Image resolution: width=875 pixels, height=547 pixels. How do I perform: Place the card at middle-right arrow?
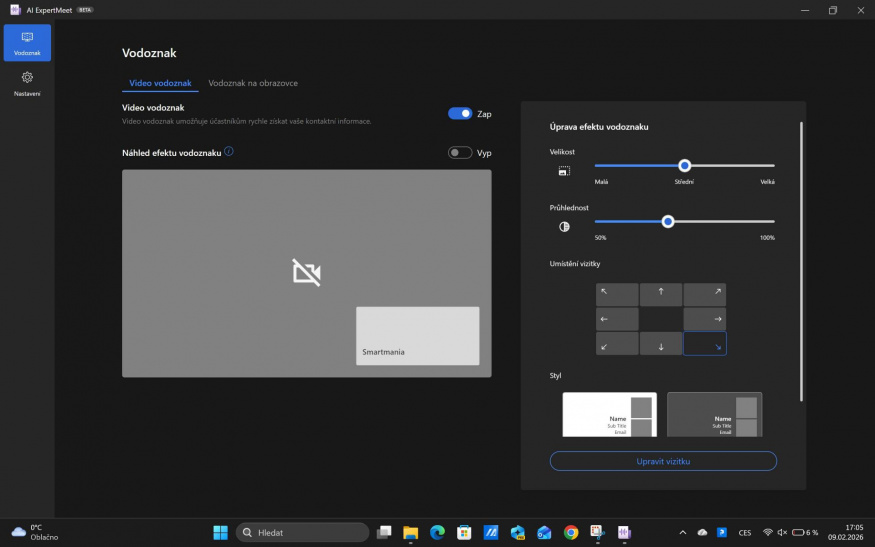[704, 319]
